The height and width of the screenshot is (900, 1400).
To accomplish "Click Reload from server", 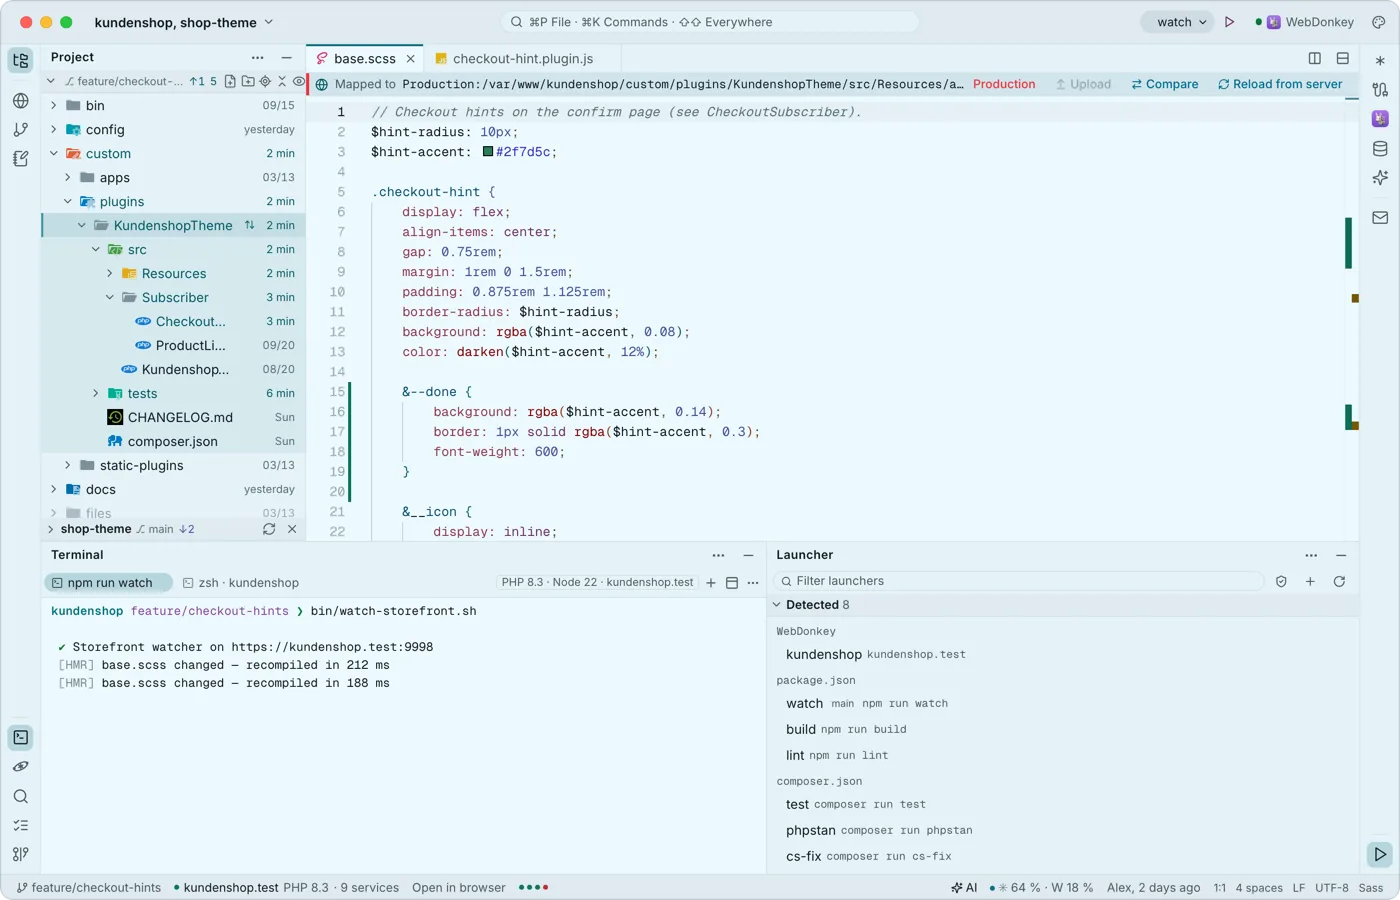I will pyautogui.click(x=1280, y=84).
